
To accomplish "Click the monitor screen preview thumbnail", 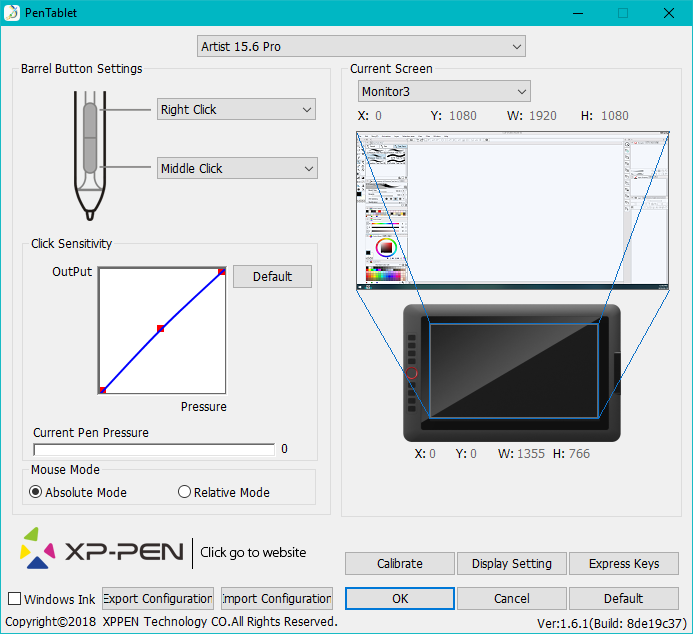I will 513,210.
